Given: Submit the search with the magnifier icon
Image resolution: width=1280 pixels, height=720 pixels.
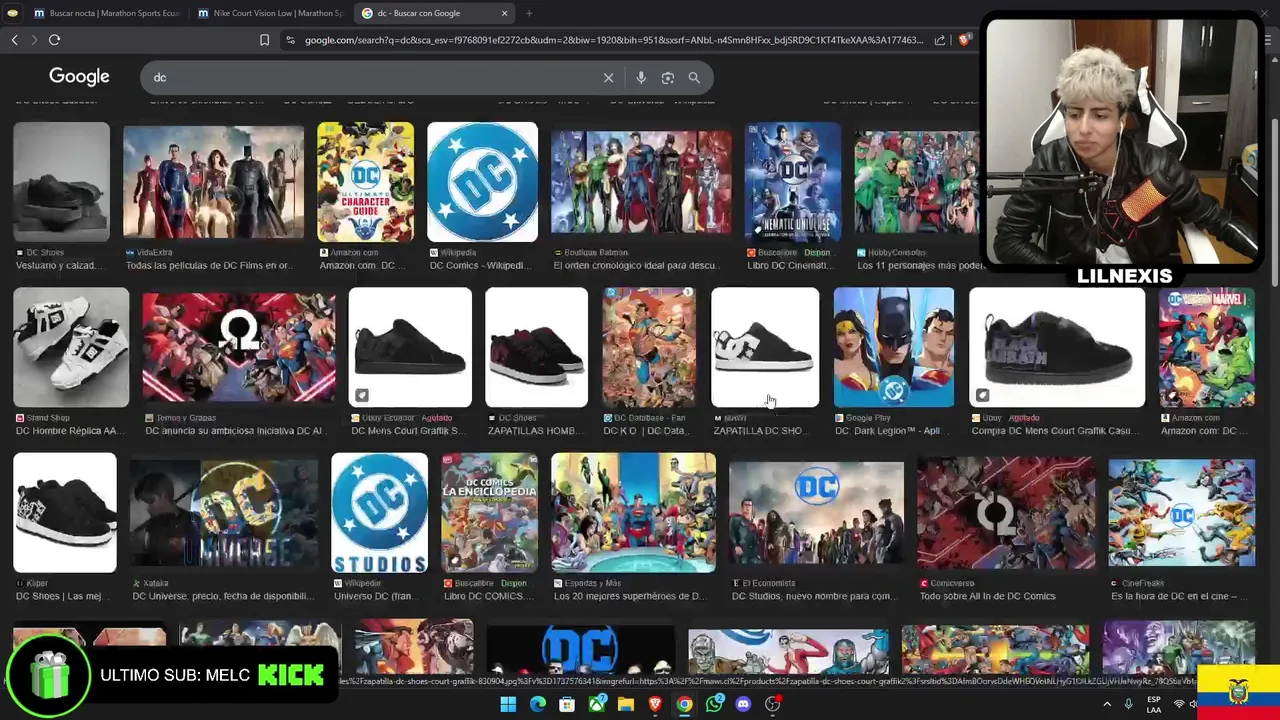Looking at the screenshot, I should pos(694,77).
